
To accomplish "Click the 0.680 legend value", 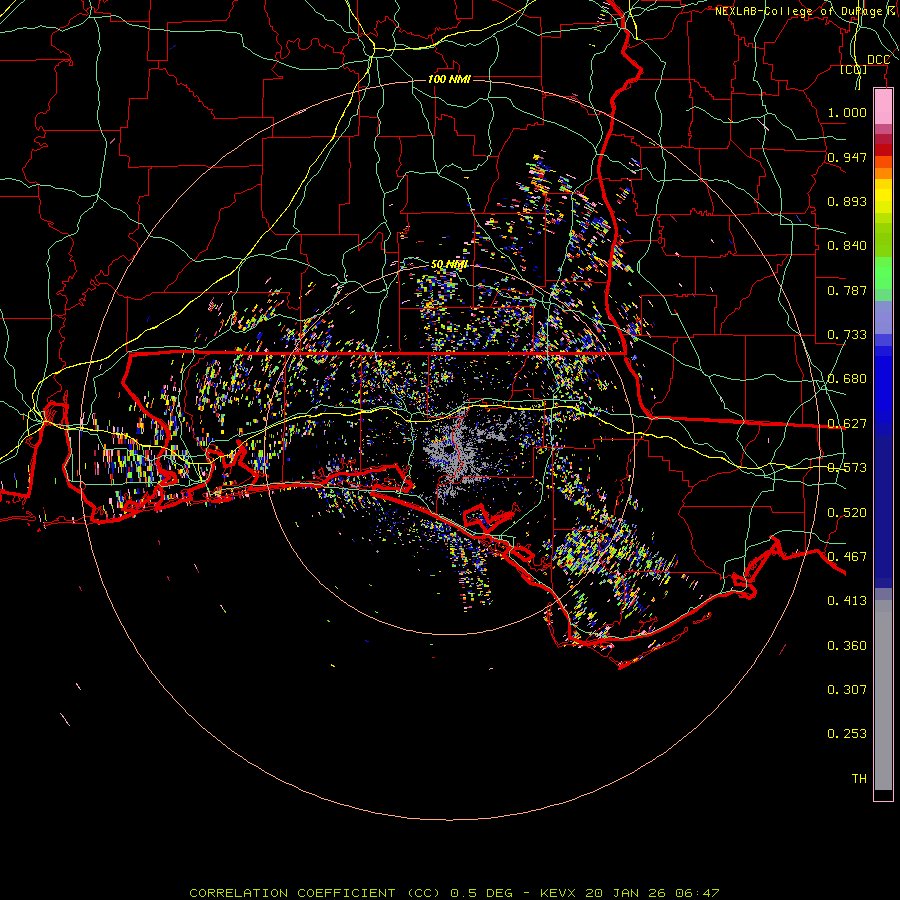I will pyautogui.click(x=847, y=379).
